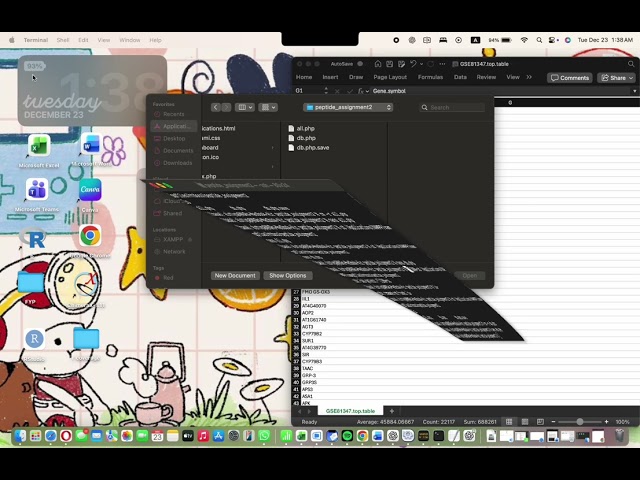Viewport: 640px width, 480px height.
Task: Open the peptide_assignment2 folder path dropdown
Action: pyautogui.click(x=348, y=107)
